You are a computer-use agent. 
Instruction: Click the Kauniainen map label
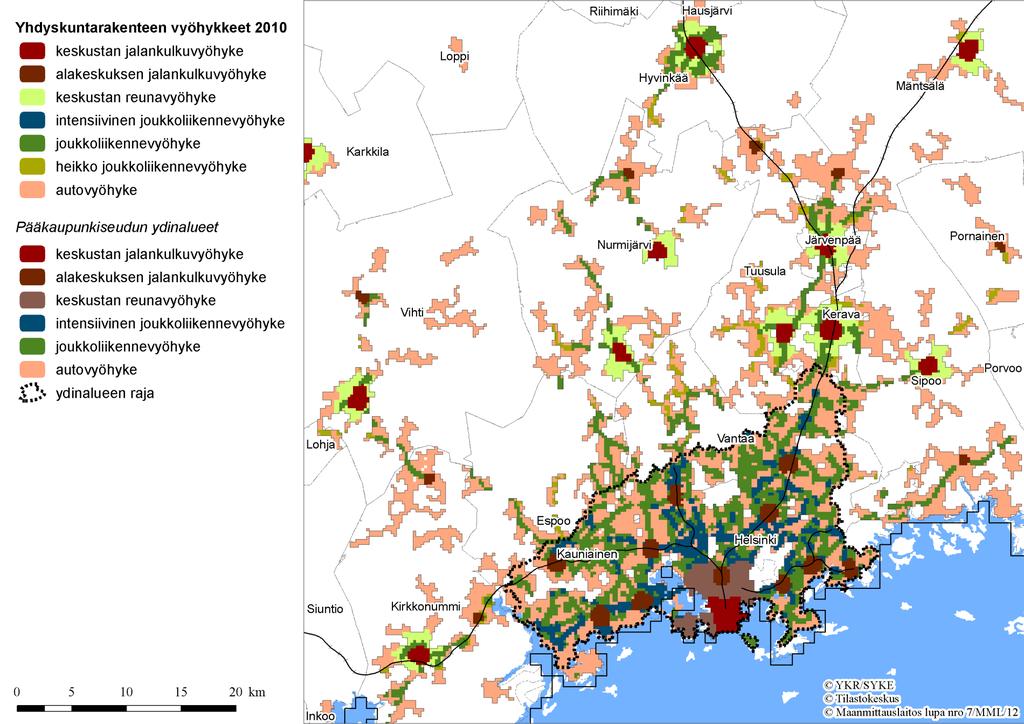[x=587, y=554]
